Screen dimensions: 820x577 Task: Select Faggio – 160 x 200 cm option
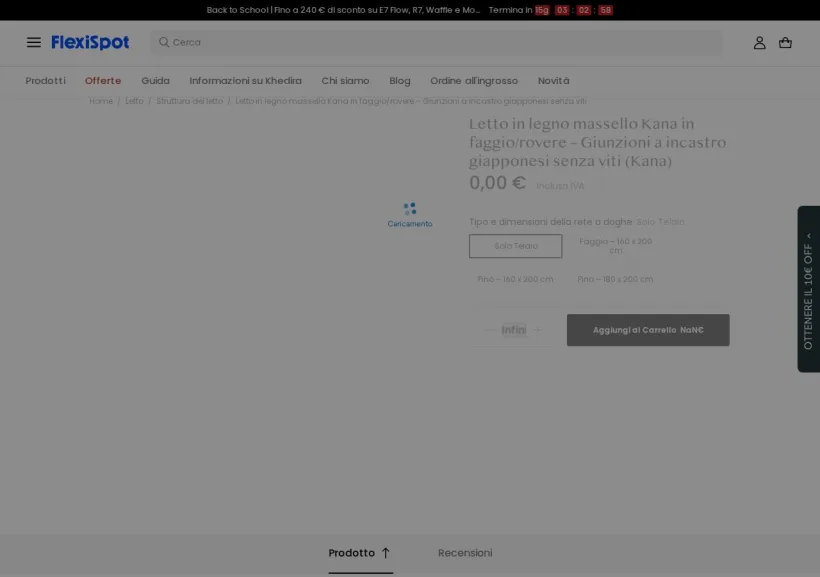pyautogui.click(x=616, y=246)
